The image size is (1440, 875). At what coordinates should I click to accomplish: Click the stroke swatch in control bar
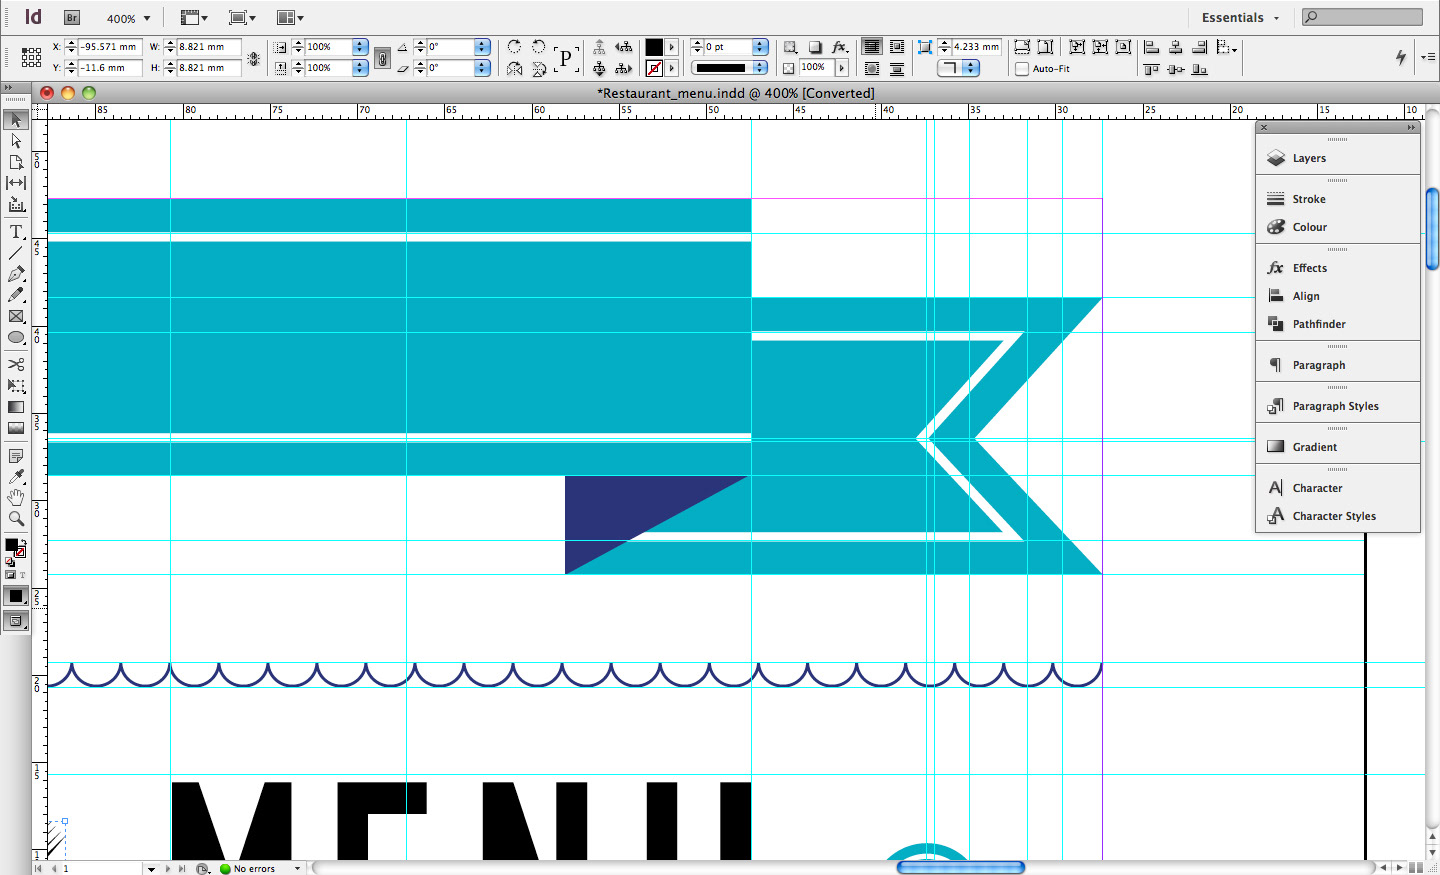pyautogui.click(x=654, y=69)
